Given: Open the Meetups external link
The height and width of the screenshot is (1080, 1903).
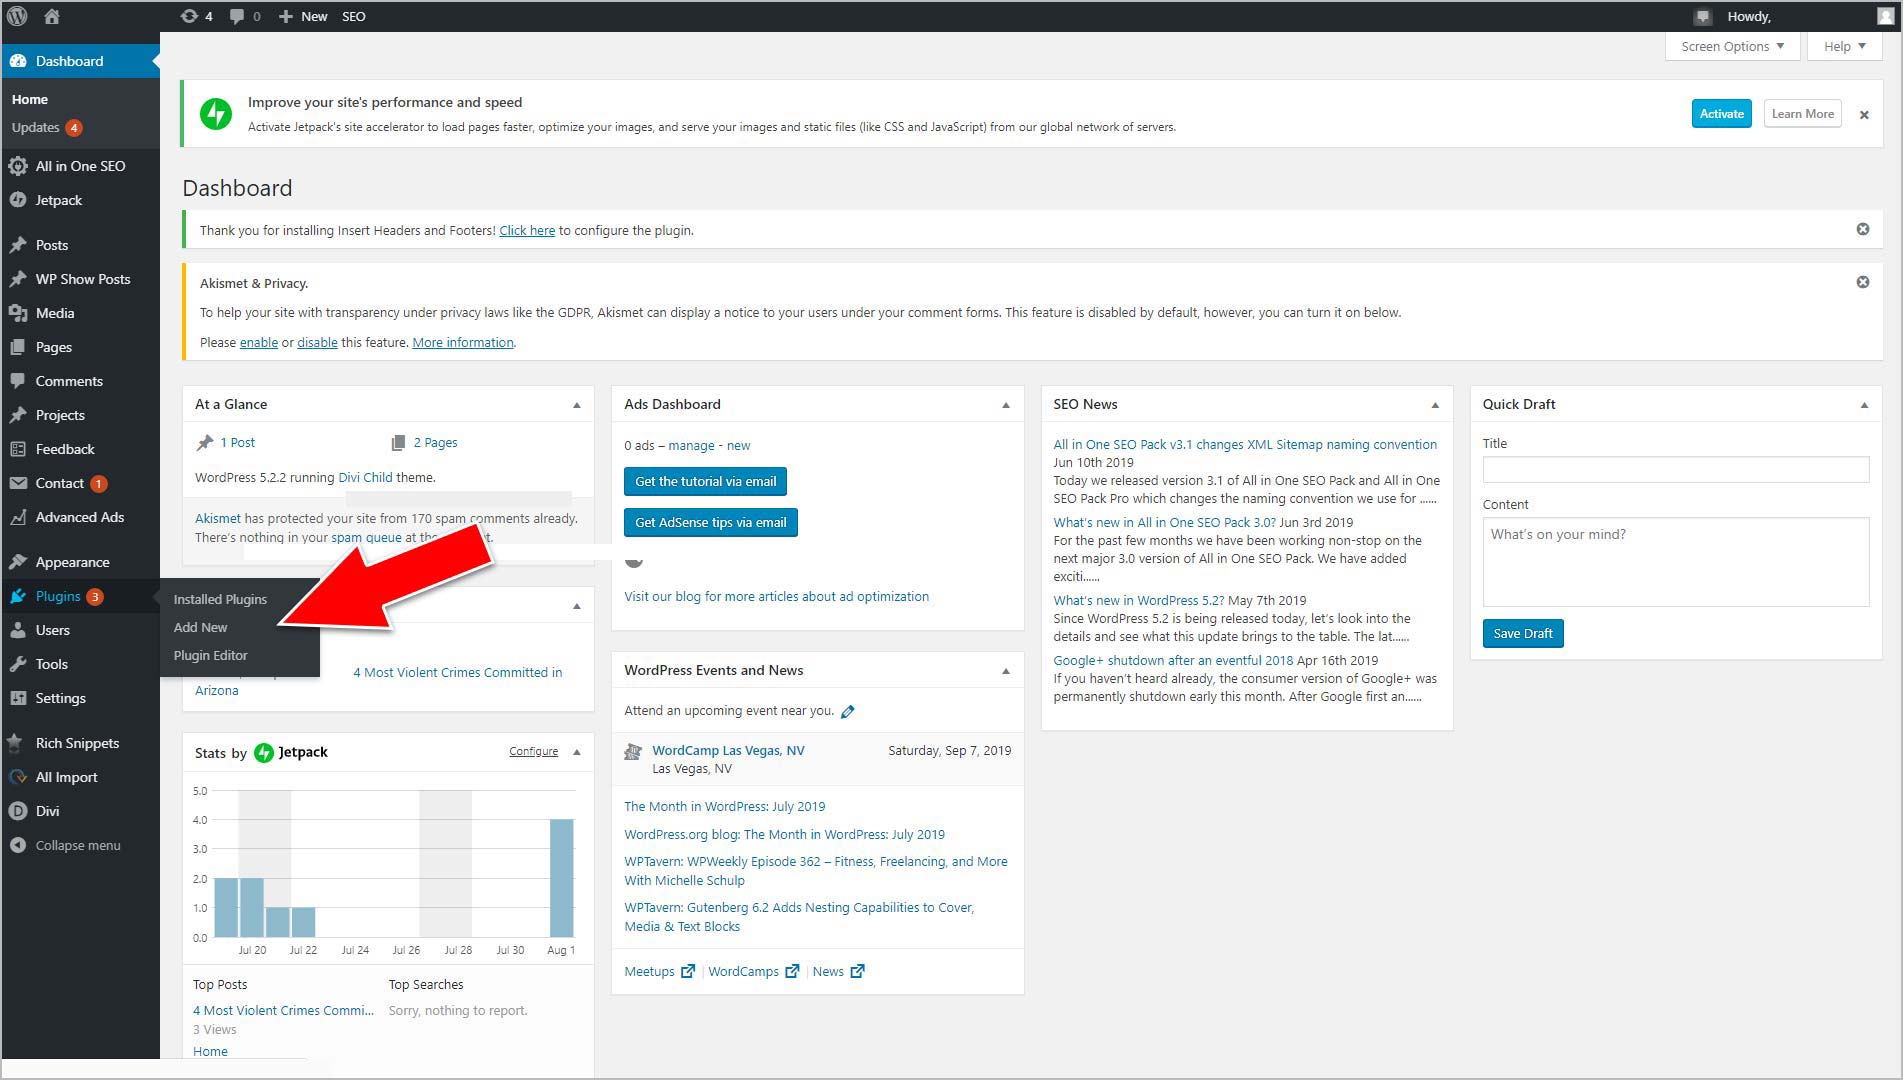Looking at the screenshot, I should [659, 971].
